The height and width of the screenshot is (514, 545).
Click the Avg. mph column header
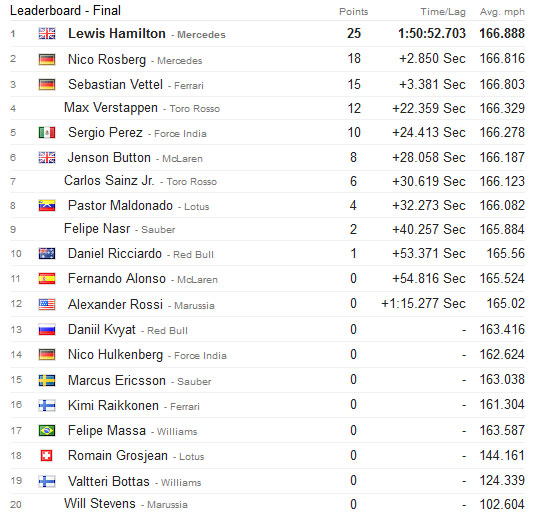click(x=502, y=11)
